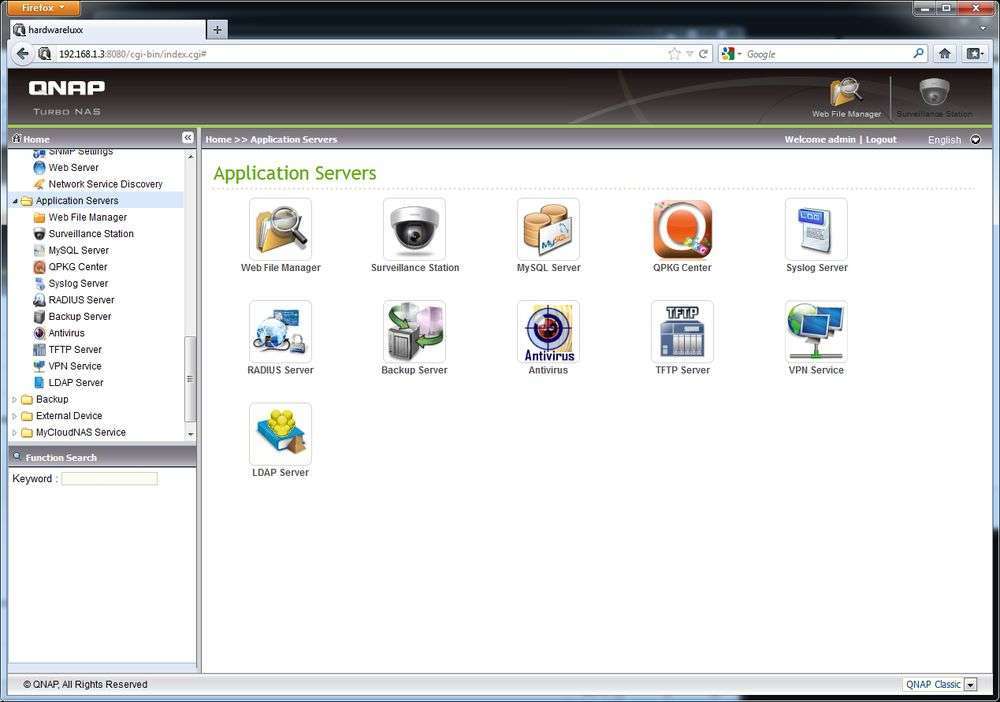Screen dimensions: 1000x702
Task: Expand the External Device folder arrow
Action: click(x=15, y=416)
